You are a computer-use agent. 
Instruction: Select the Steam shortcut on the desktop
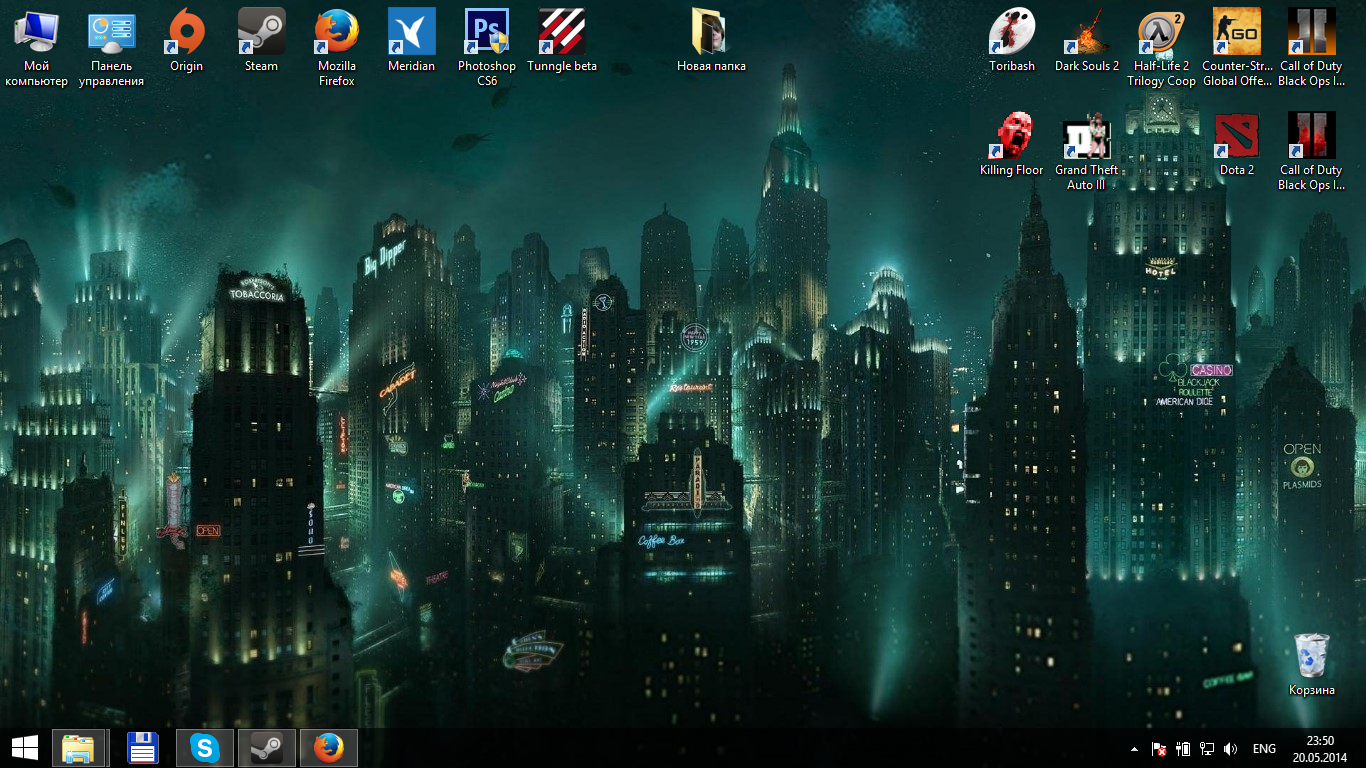261,40
